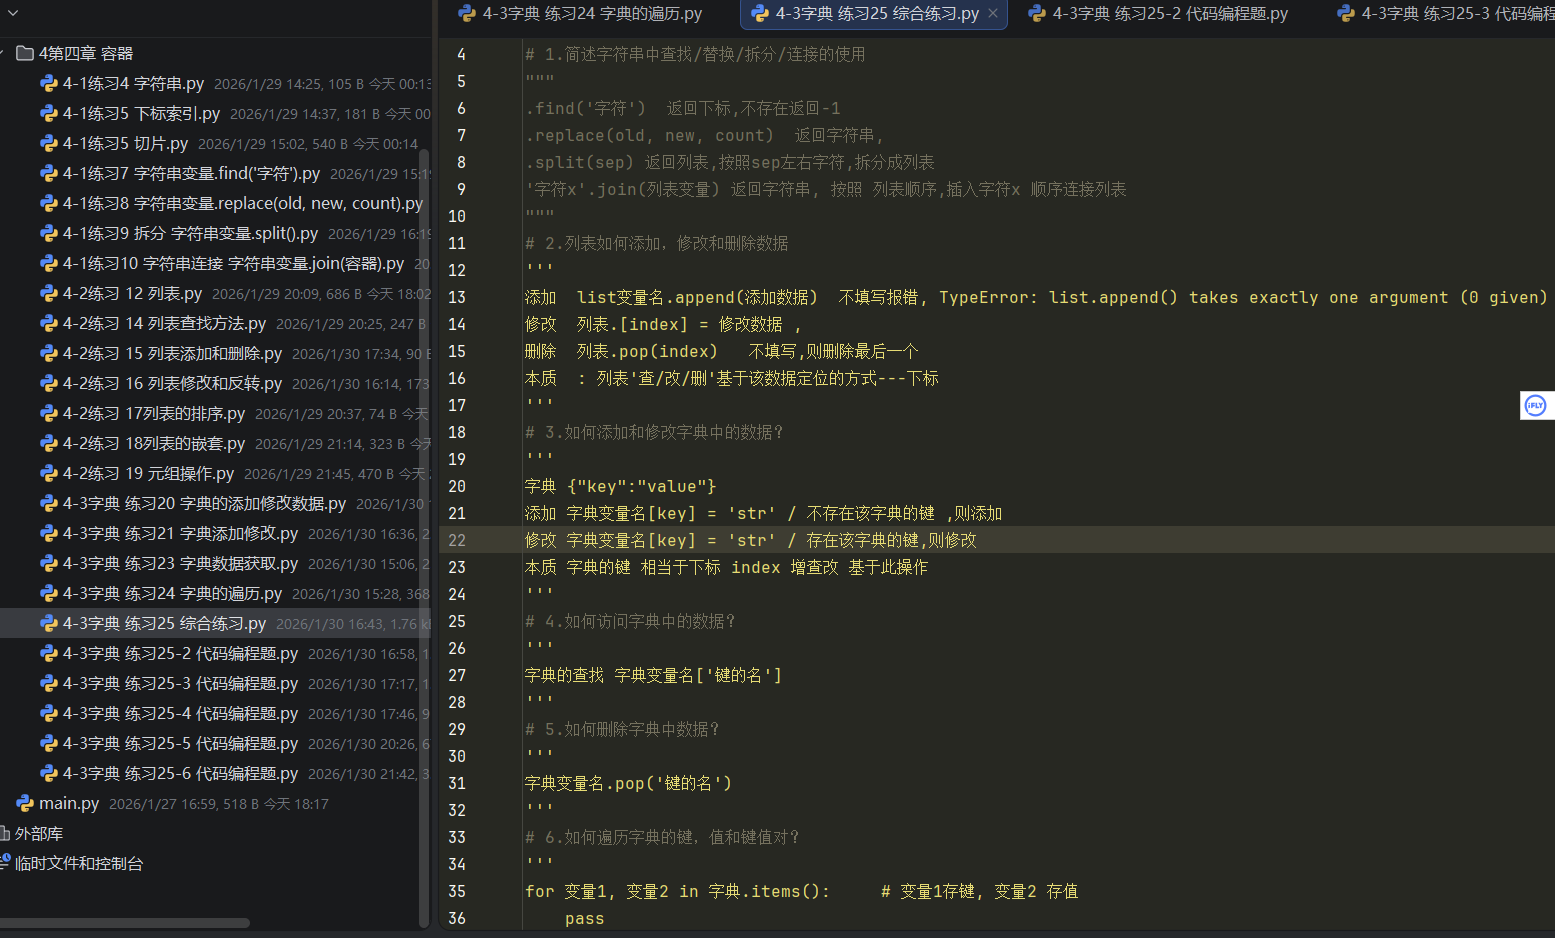Click line number 35 in gutter

(457, 891)
